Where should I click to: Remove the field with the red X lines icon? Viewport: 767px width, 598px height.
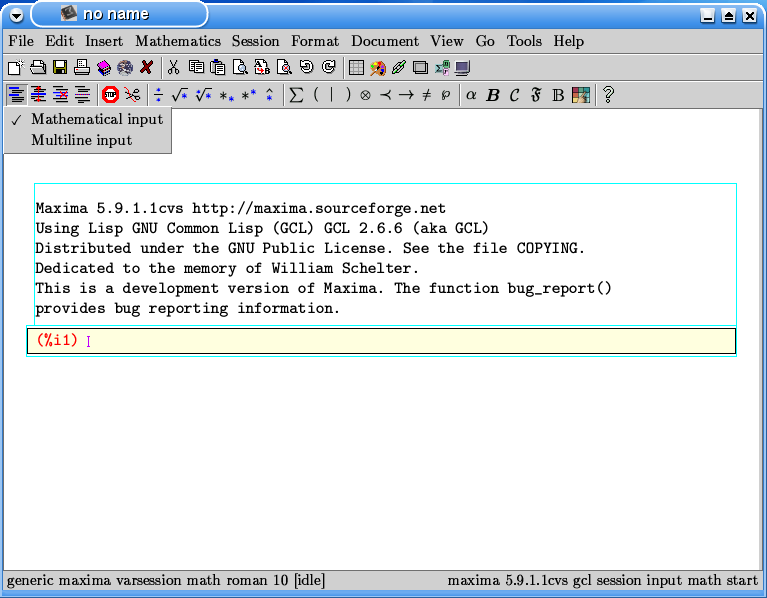pos(61,94)
